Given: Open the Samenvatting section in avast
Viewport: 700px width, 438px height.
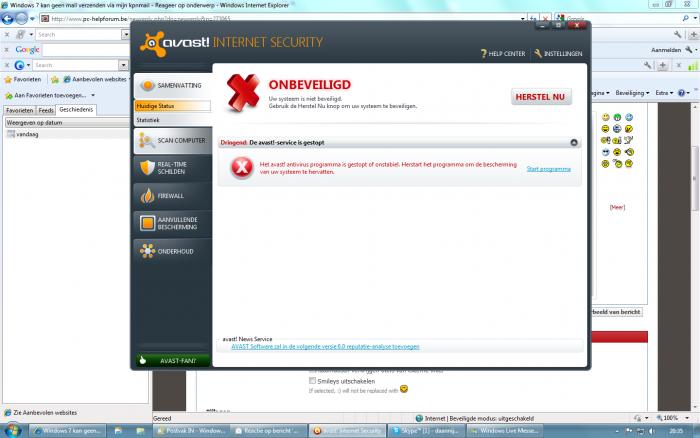Looking at the screenshot, I should point(173,85).
